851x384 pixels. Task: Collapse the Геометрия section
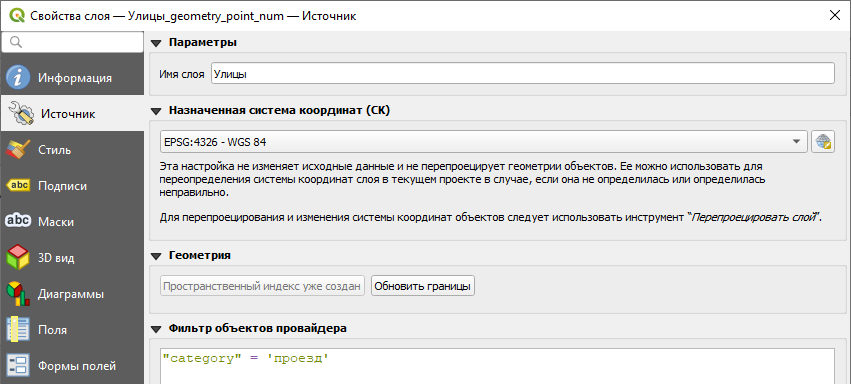[x=156, y=256]
